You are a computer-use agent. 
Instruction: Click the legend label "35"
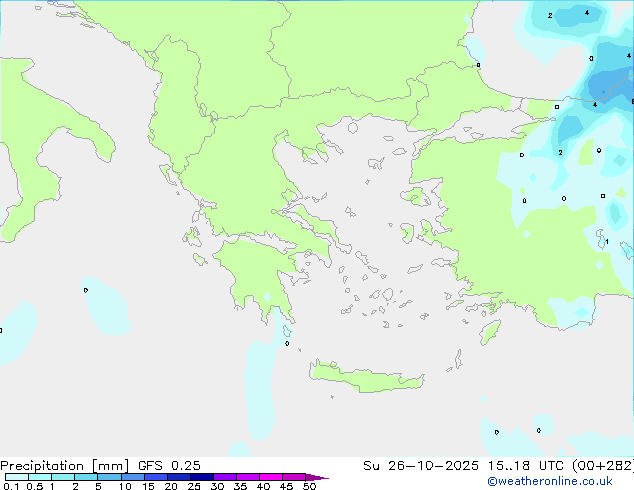(x=240, y=486)
